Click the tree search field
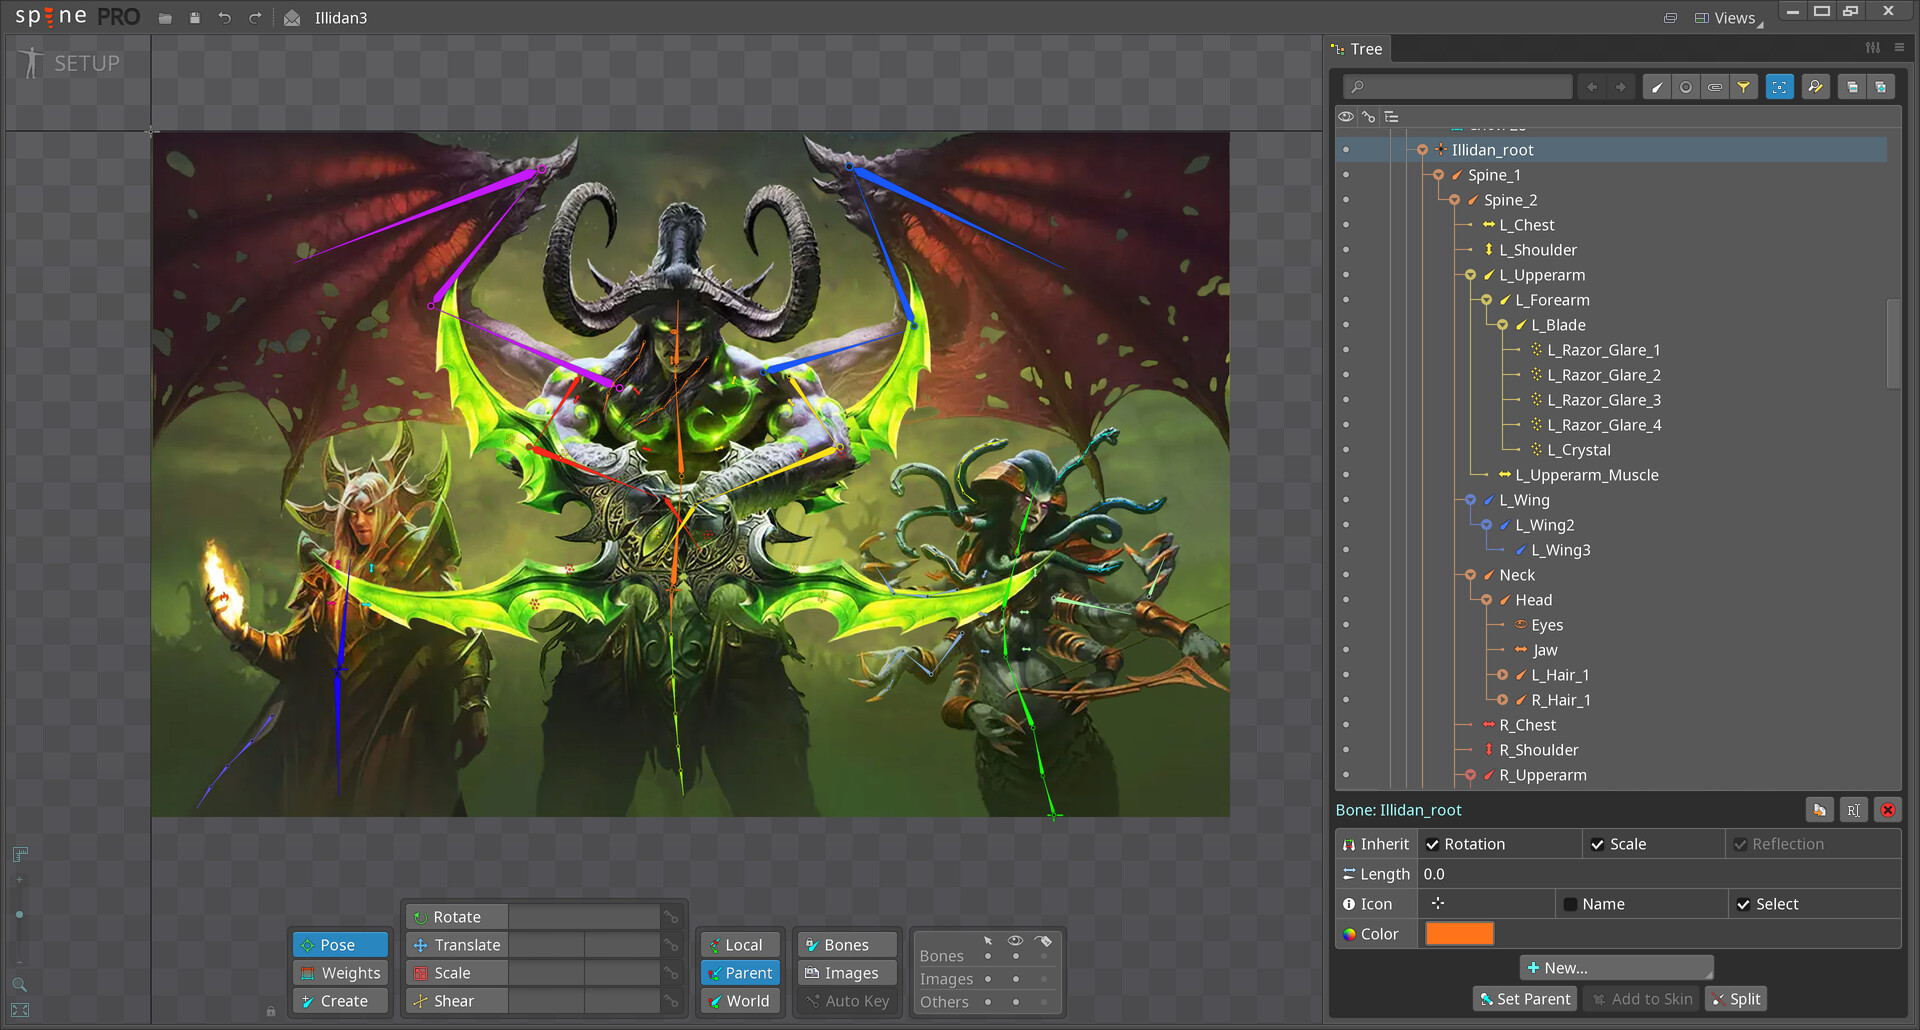 (1457, 87)
